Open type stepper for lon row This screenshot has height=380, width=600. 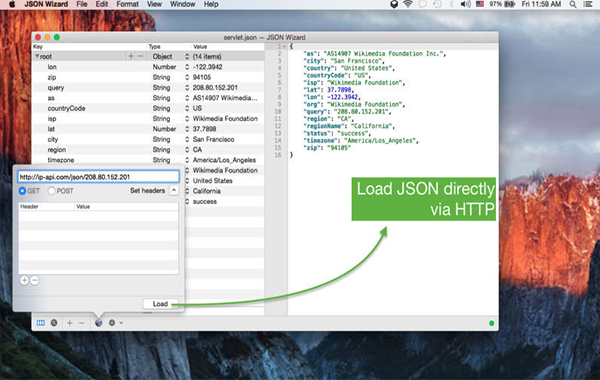(187, 67)
